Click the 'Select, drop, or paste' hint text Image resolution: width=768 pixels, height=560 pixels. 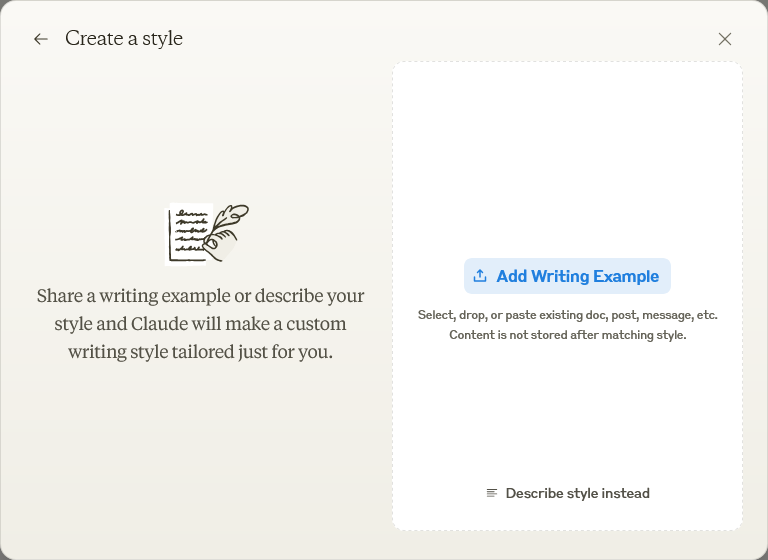[x=567, y=315]
